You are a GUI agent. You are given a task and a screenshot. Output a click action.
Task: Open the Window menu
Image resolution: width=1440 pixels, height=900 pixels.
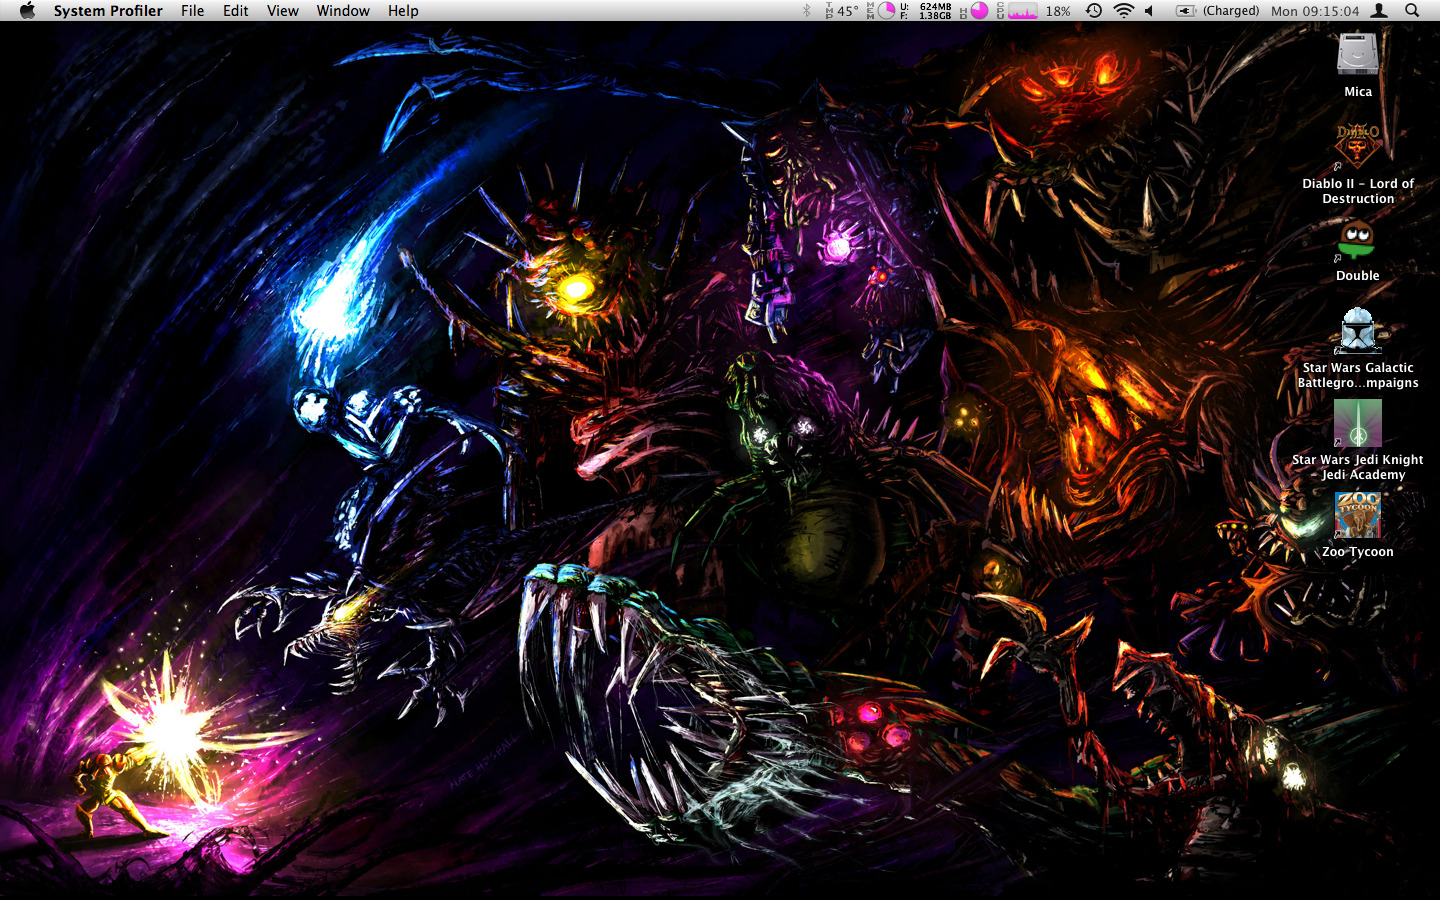click(x=343, y=11)
